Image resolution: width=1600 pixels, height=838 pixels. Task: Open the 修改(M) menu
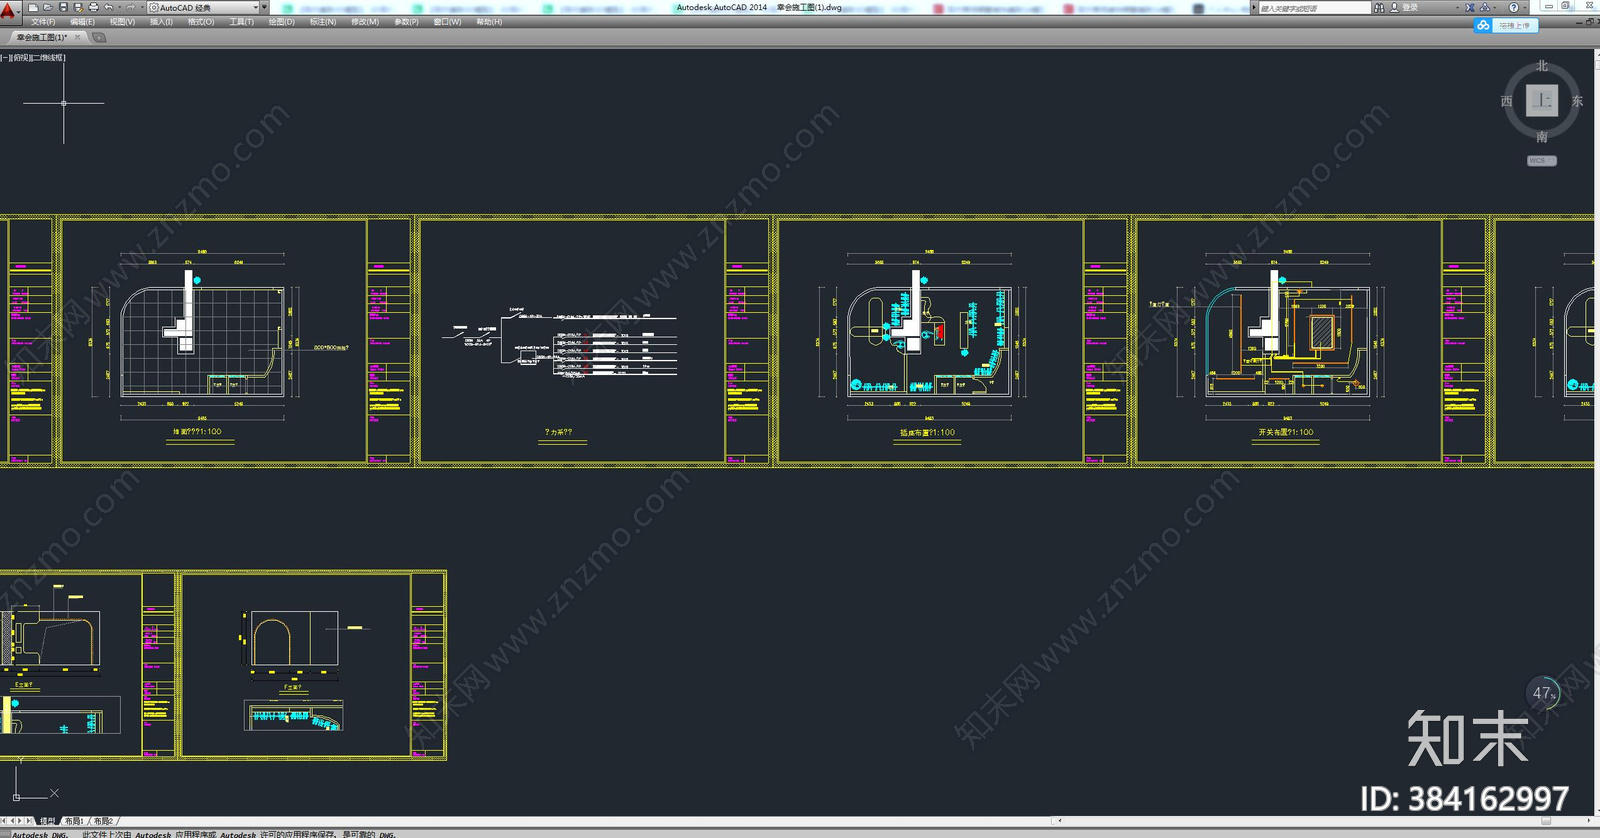pos(365,22)
